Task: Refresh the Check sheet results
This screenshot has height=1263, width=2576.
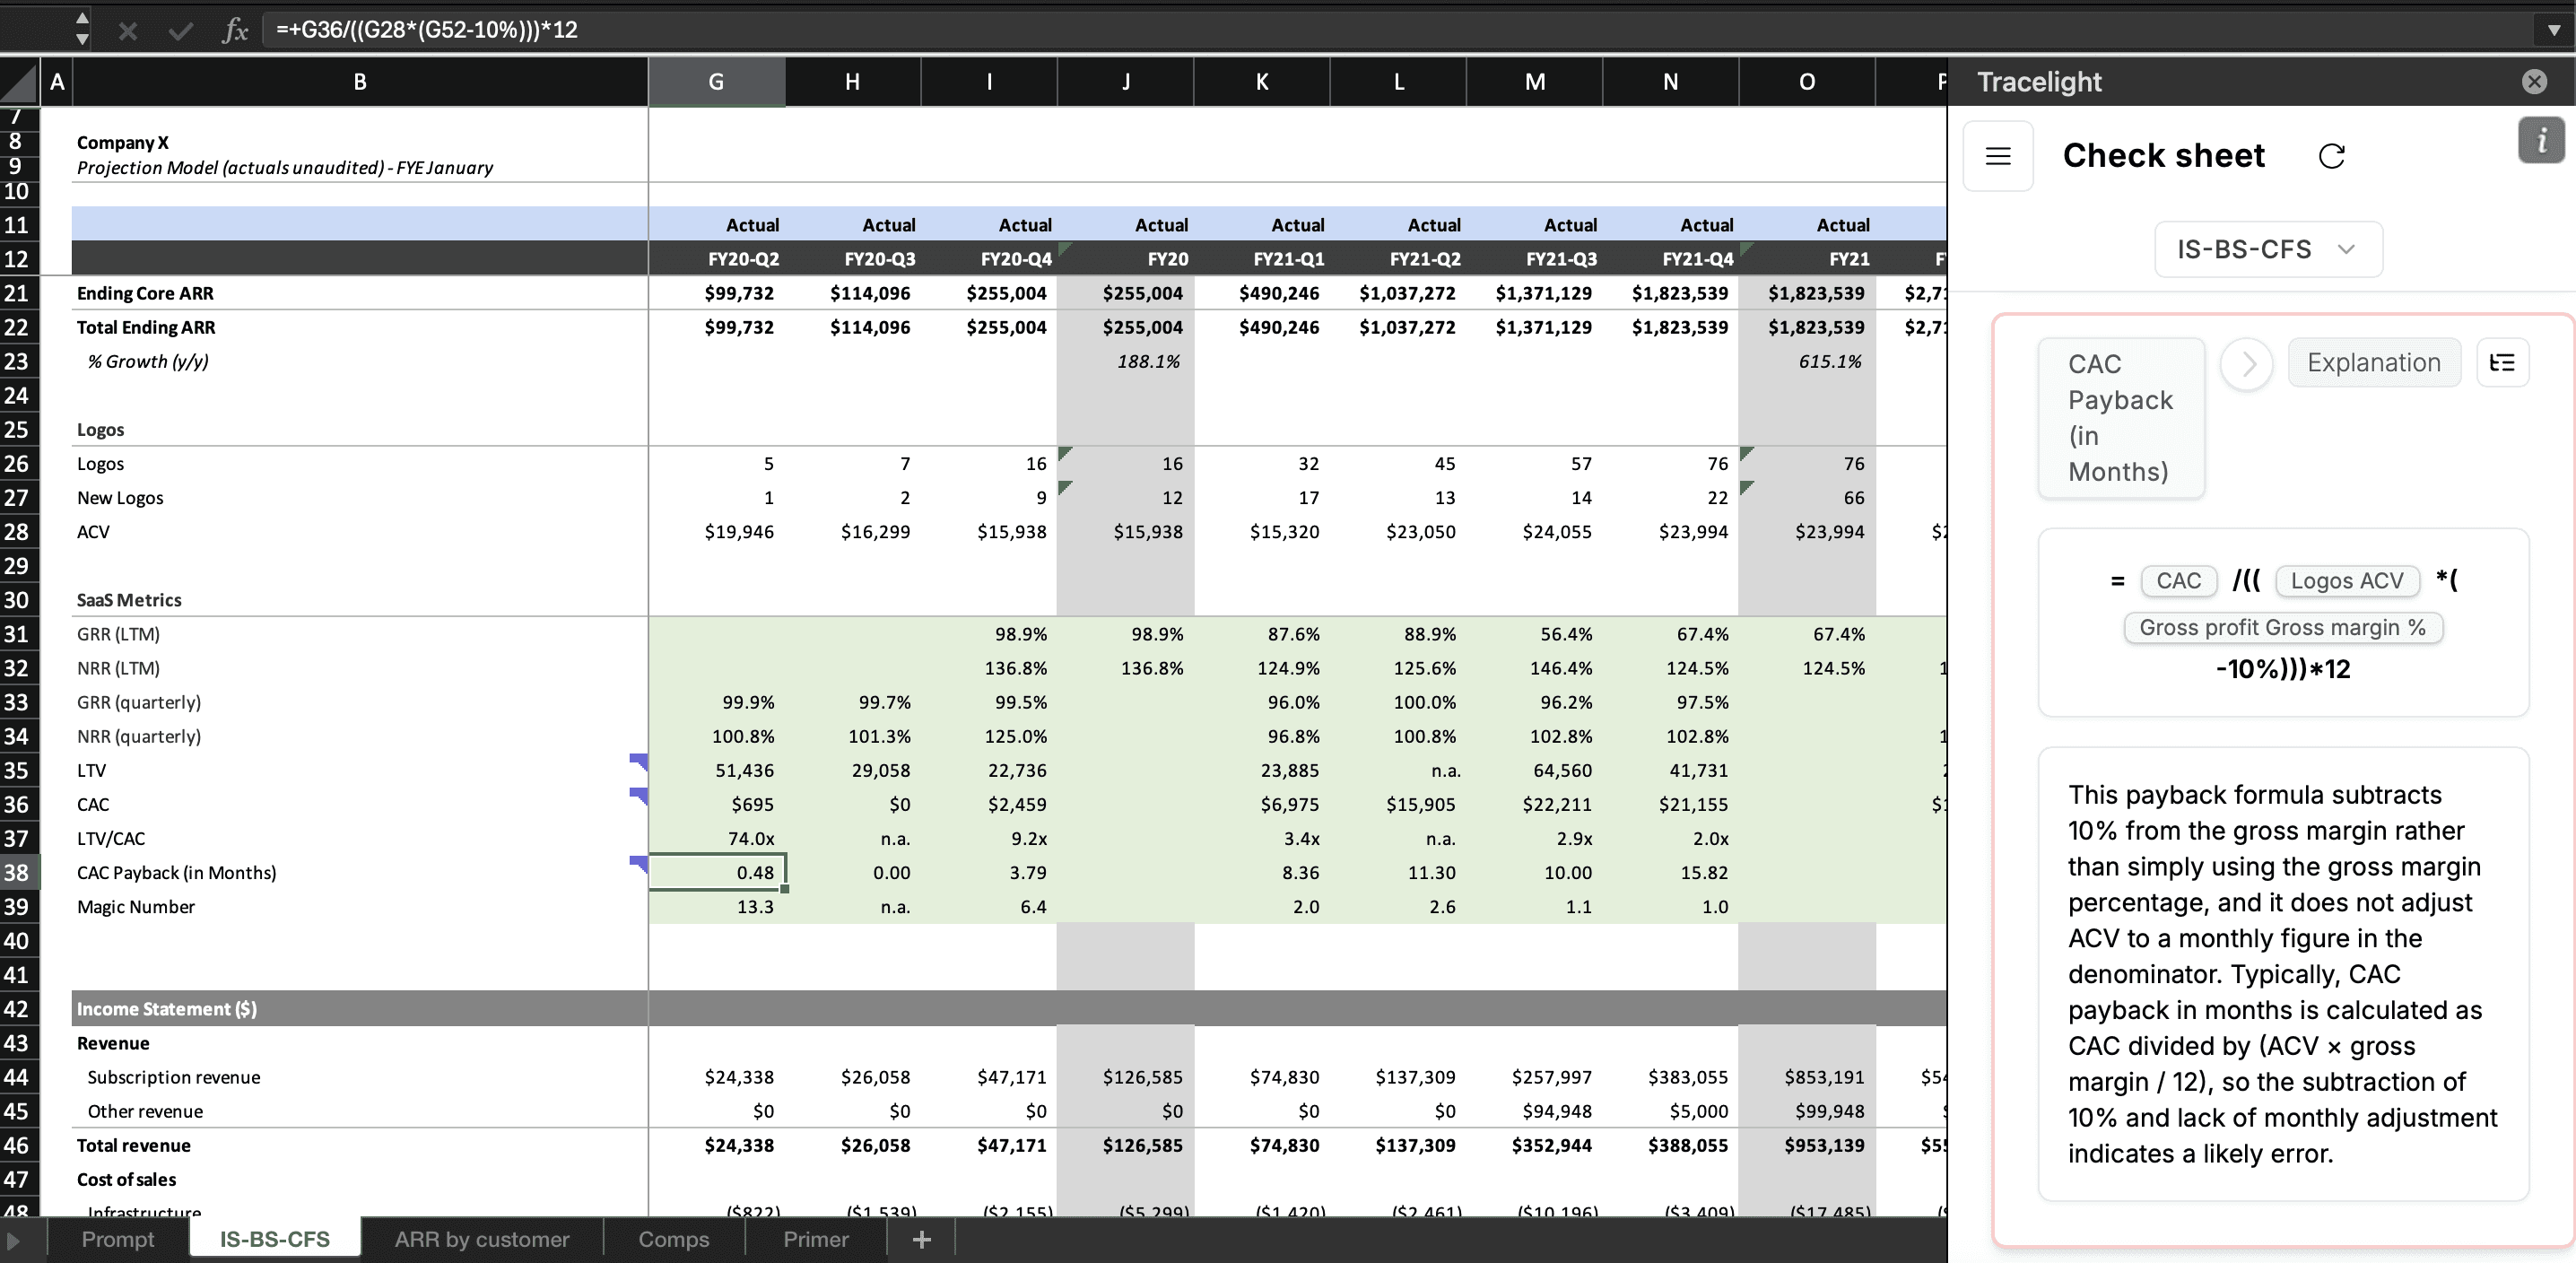Action: pos(2332,156)
